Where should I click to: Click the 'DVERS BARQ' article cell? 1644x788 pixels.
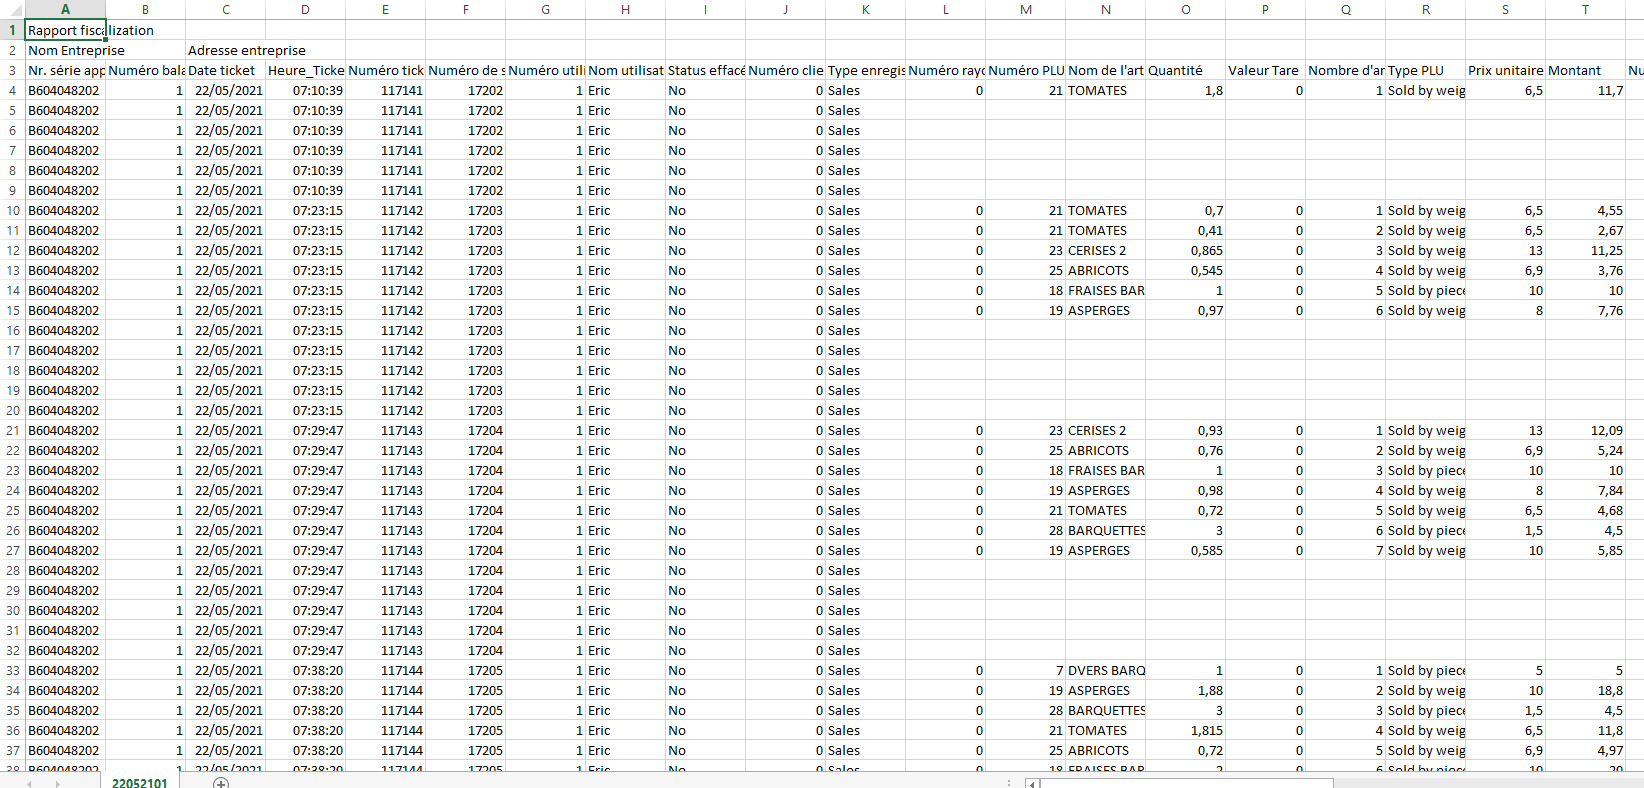(1105, 670)
